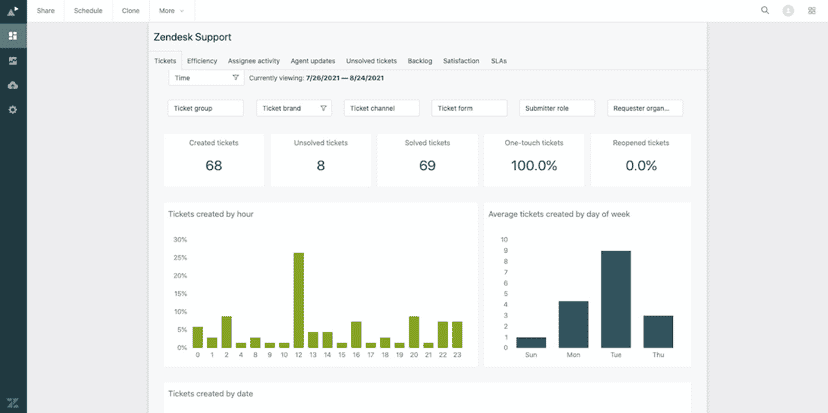
Task: Open the Ticket brand filter
Action: (x=294, y=108)
